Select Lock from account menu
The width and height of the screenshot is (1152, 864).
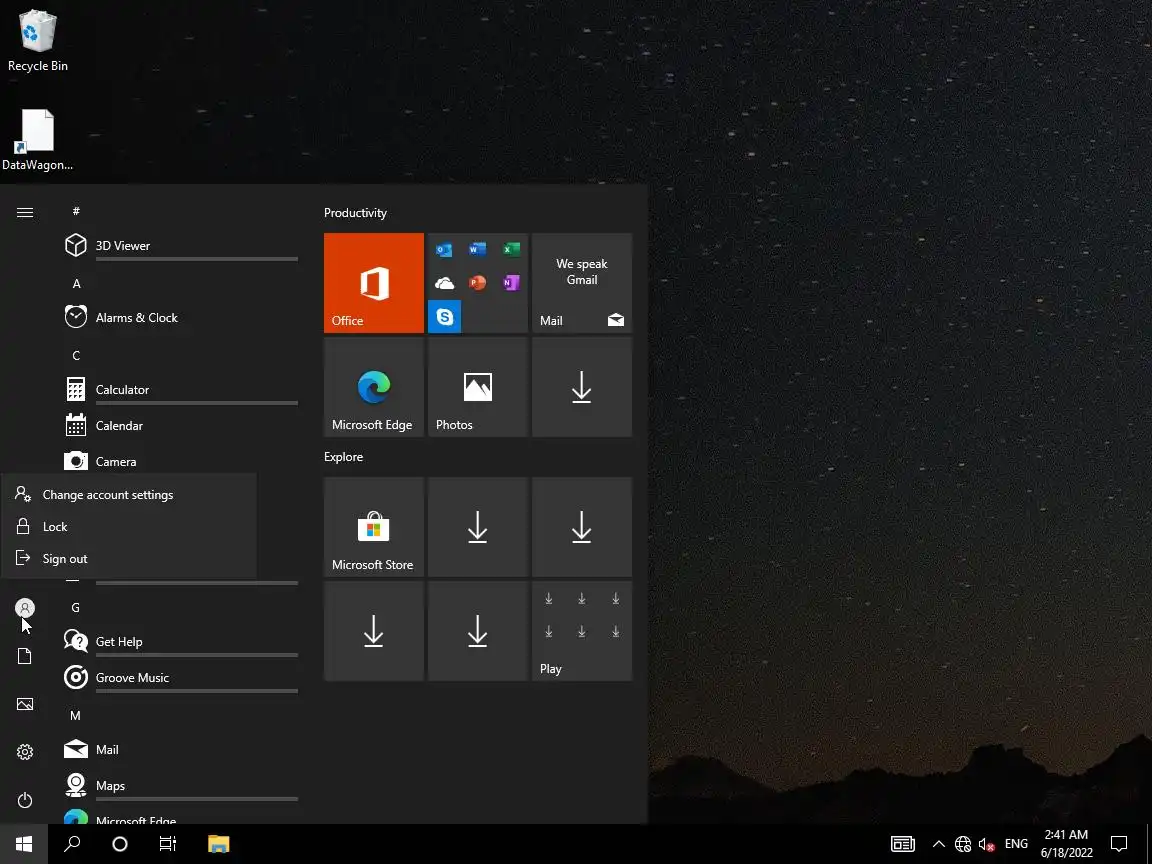129,527
